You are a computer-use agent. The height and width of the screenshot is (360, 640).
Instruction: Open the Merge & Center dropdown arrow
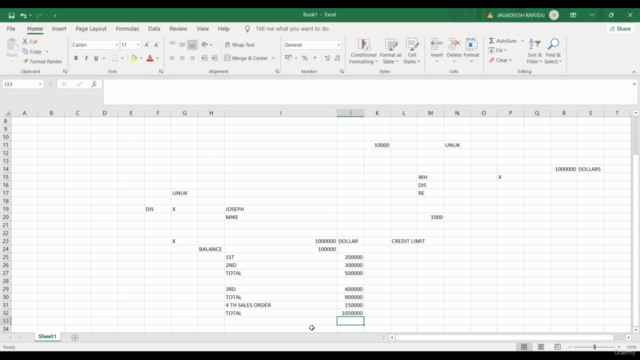pos(273,58)
